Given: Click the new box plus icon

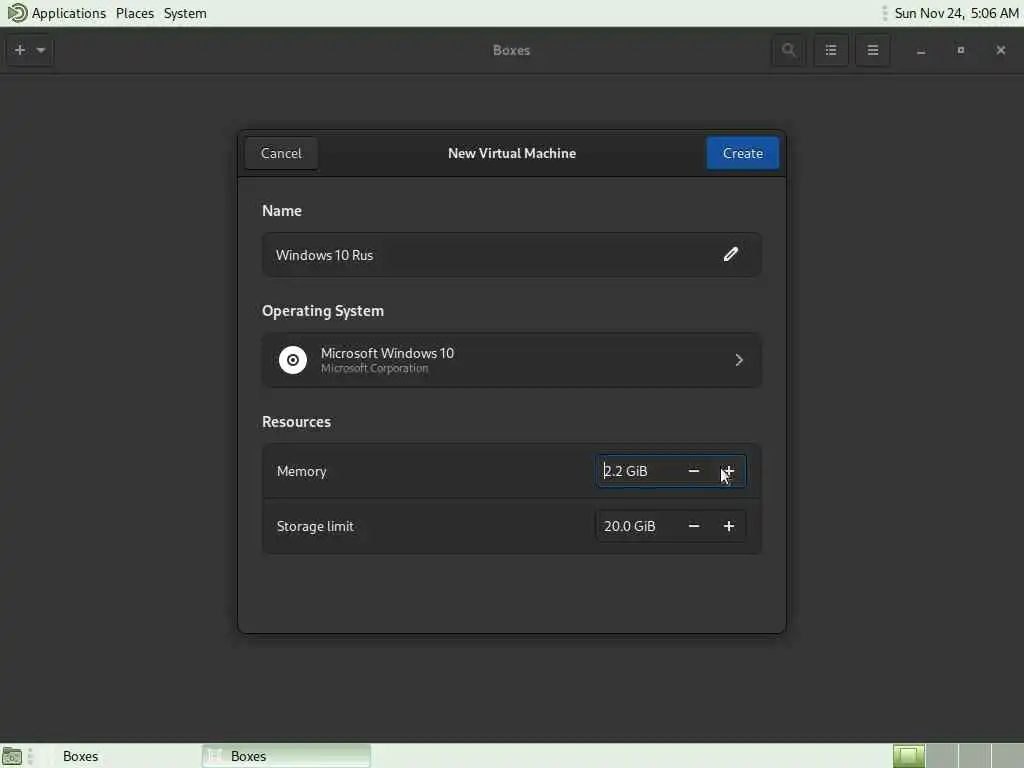Looking at the screenshot, I should [x=20, y=50].
